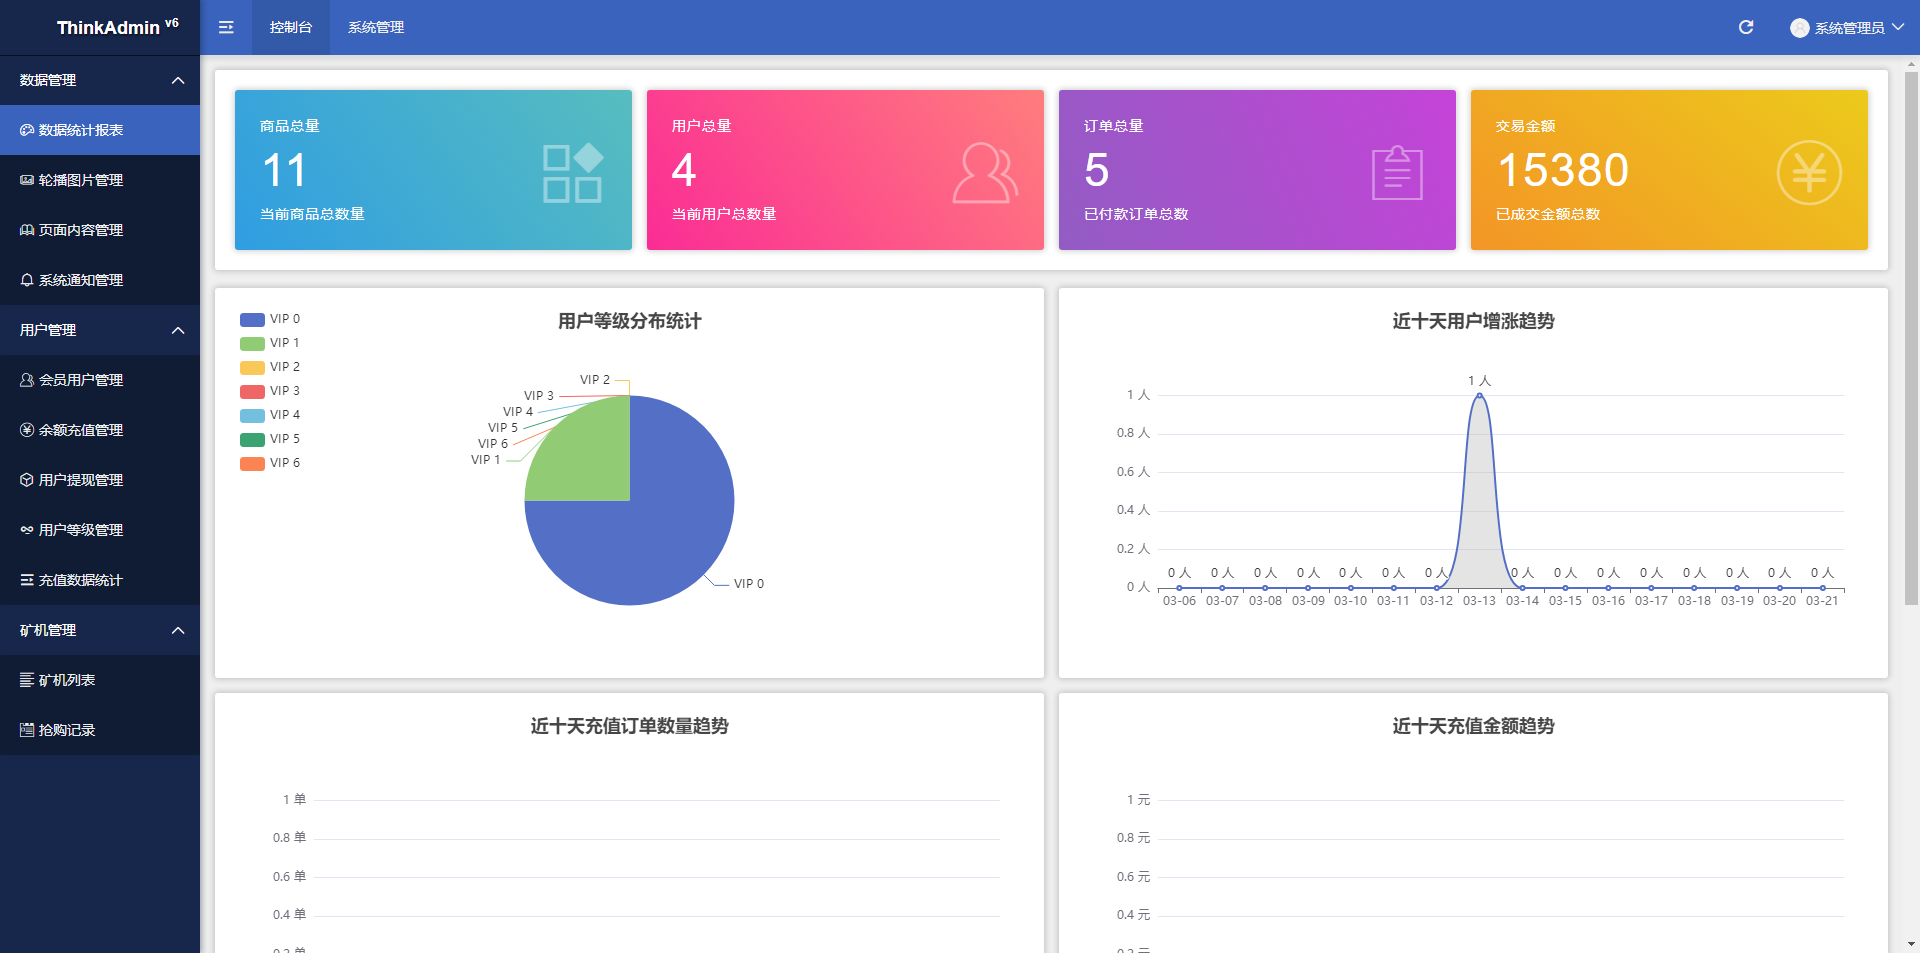
Task: Click the 系统通知管理 bell icon
Action: click(27, 280)
